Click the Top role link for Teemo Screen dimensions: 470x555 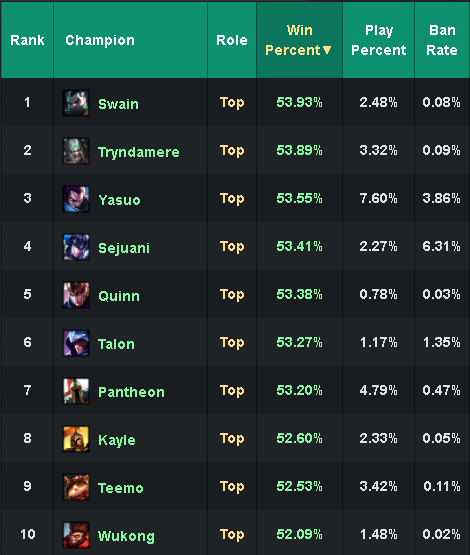point(232,487)
